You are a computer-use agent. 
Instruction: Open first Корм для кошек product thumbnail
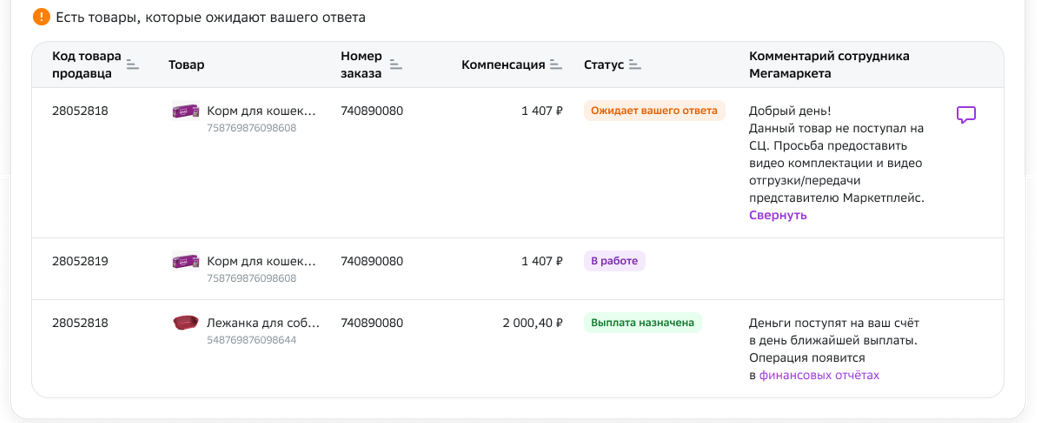pyautogui.click(x=186, y=111)
